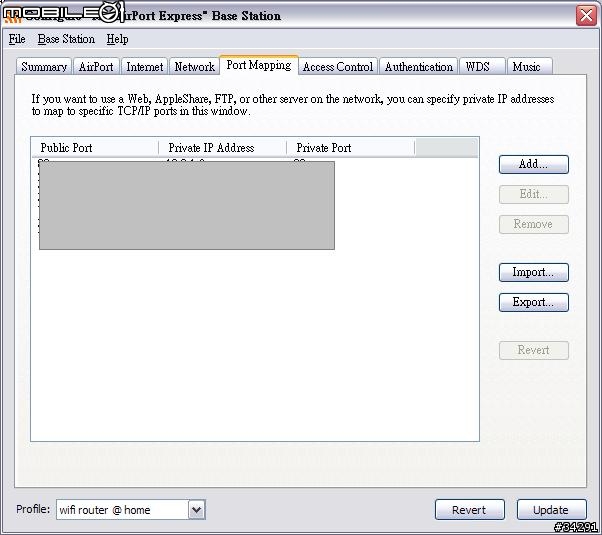Screen dimensions: 602x535
Task: Open the Access Control tab
Action: pos(338,66)
